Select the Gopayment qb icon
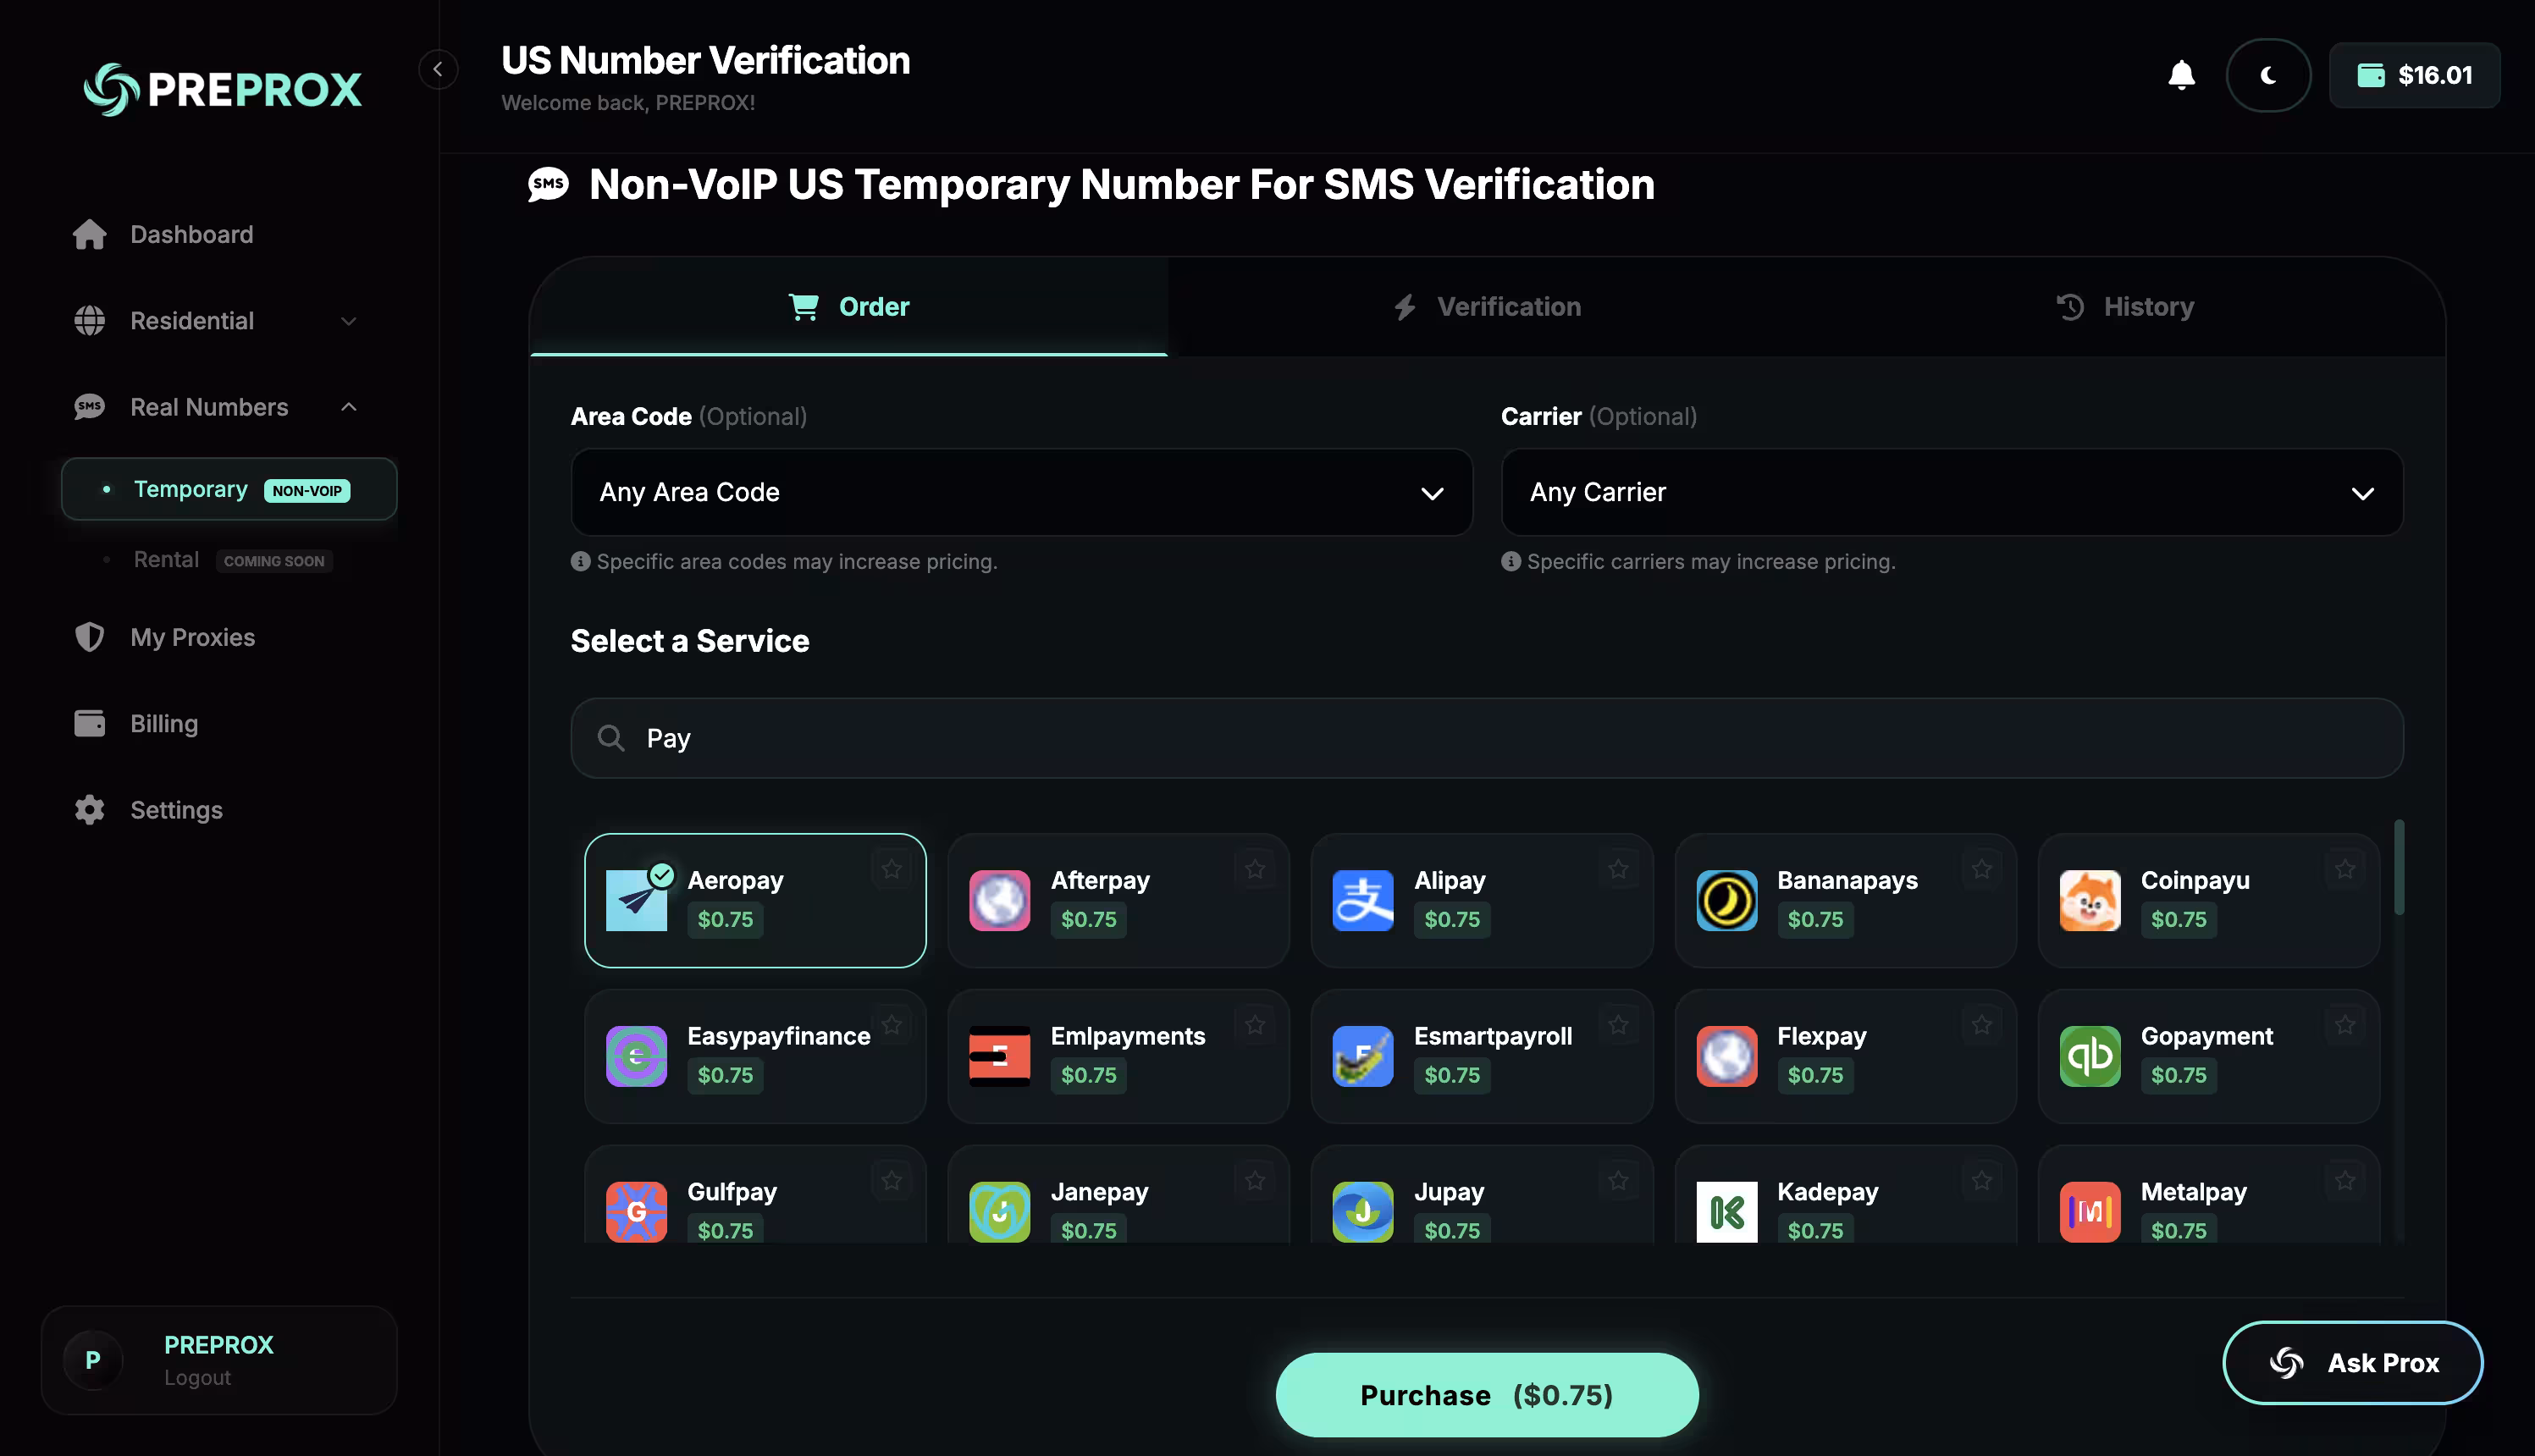The image size is (2535, 1456). click(2089, 1056)
